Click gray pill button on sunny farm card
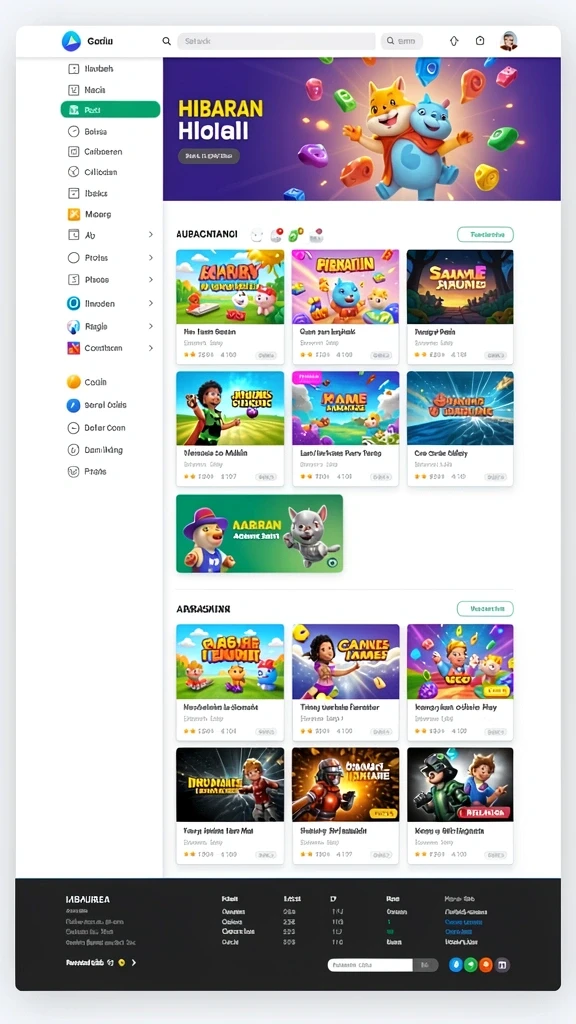 (x=265, y=356)
